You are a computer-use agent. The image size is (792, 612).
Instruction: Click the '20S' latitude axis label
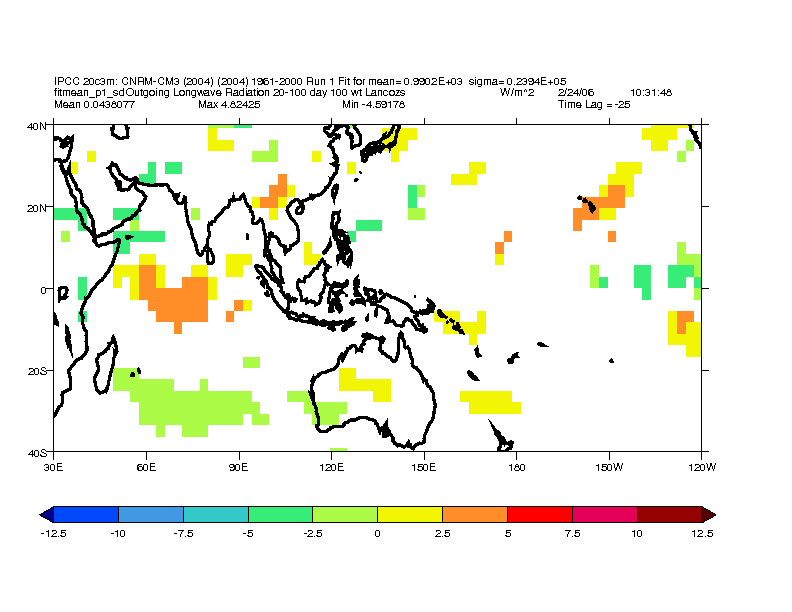point(37,372)
